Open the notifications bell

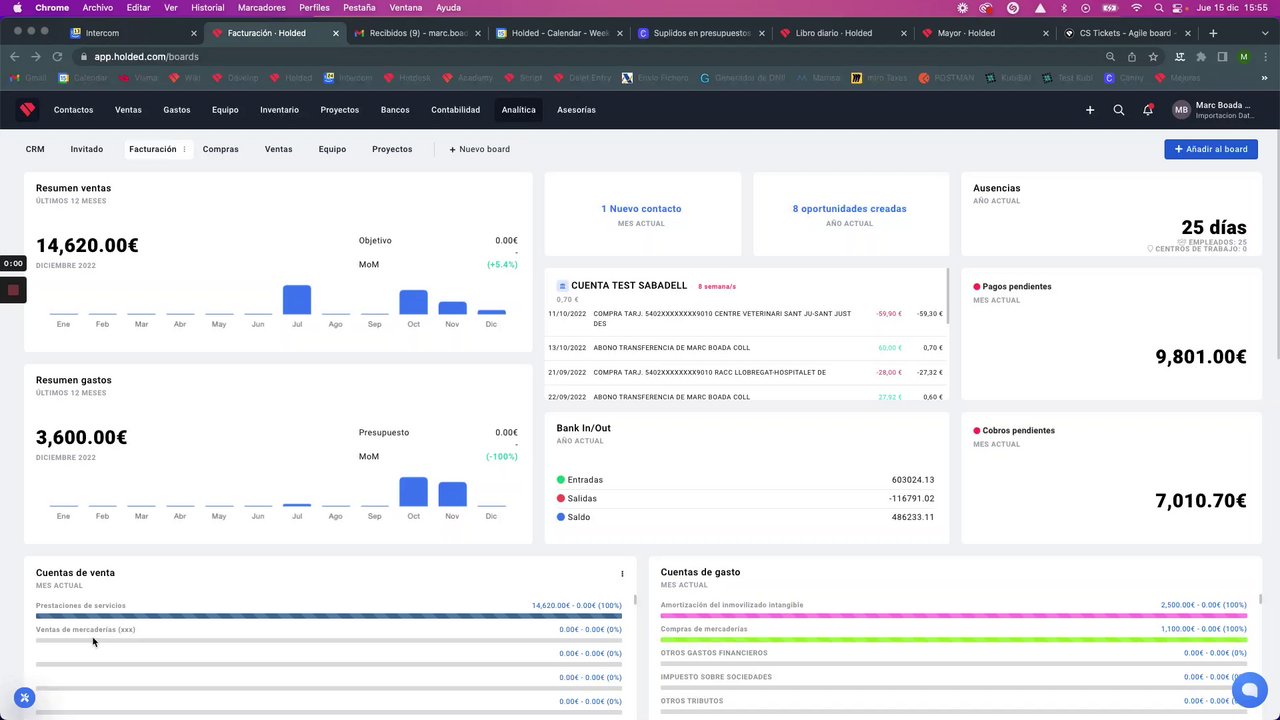[x=1148, y=110]
